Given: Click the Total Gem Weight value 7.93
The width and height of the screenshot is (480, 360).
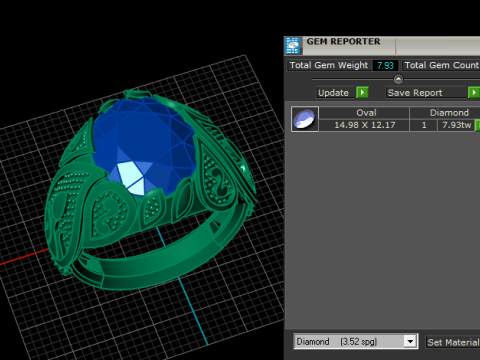Looking at the screenshot, I should point(385,65).
